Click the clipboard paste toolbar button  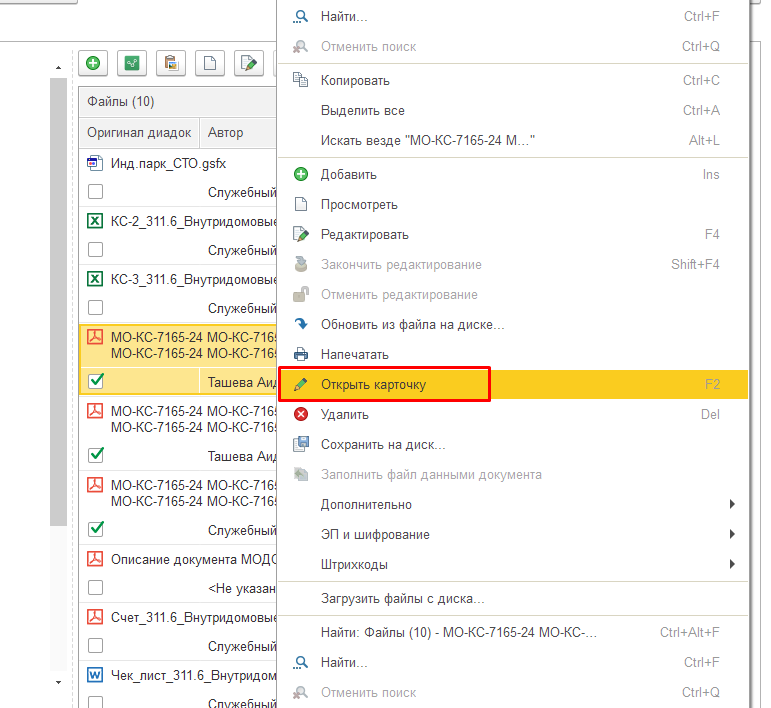pyautogui.click(x=171, y=63)
